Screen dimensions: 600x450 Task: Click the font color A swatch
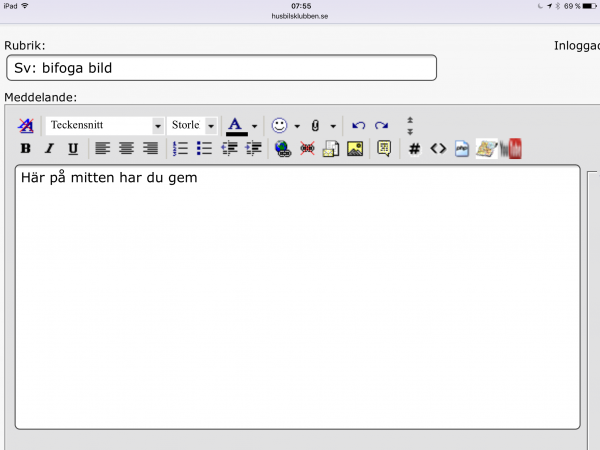(236, 125)
